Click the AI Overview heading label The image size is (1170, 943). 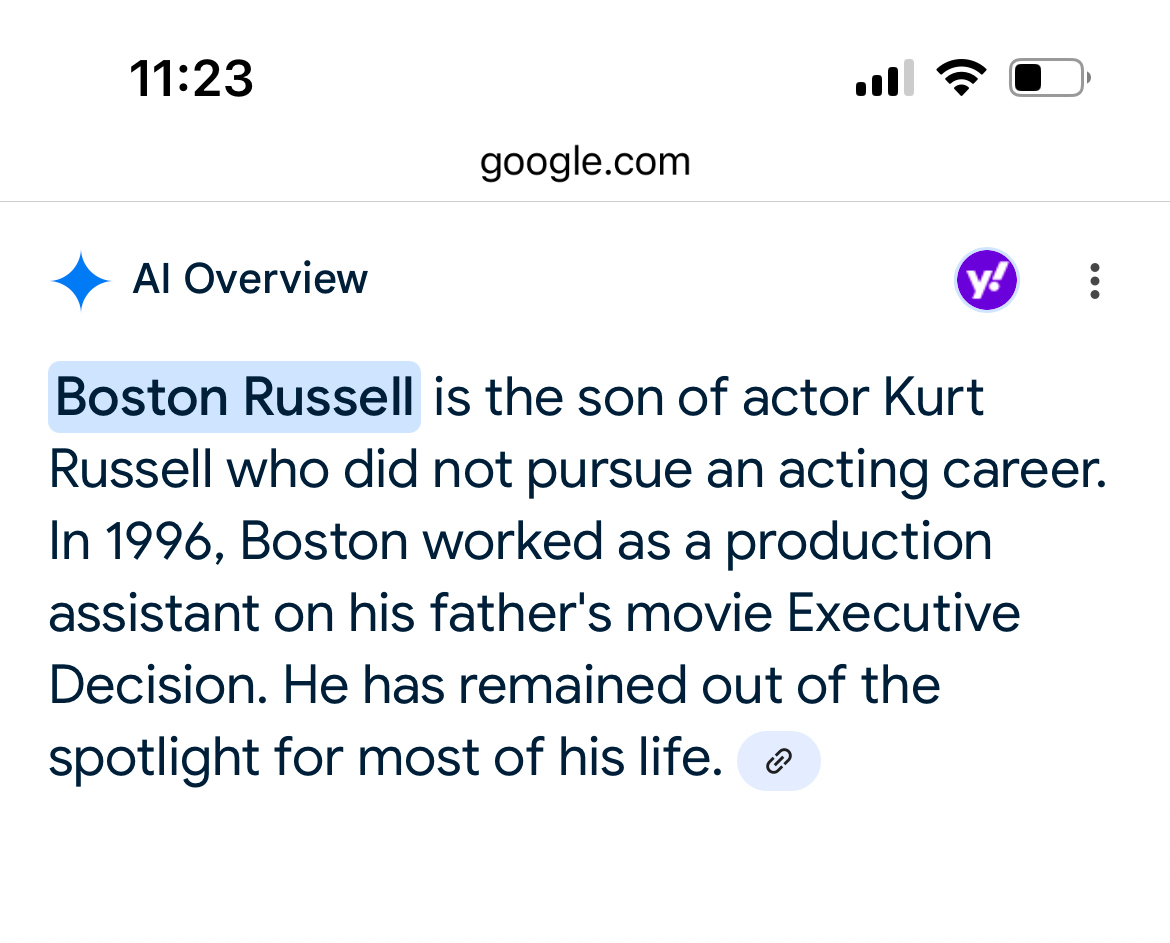coord(250,279)
